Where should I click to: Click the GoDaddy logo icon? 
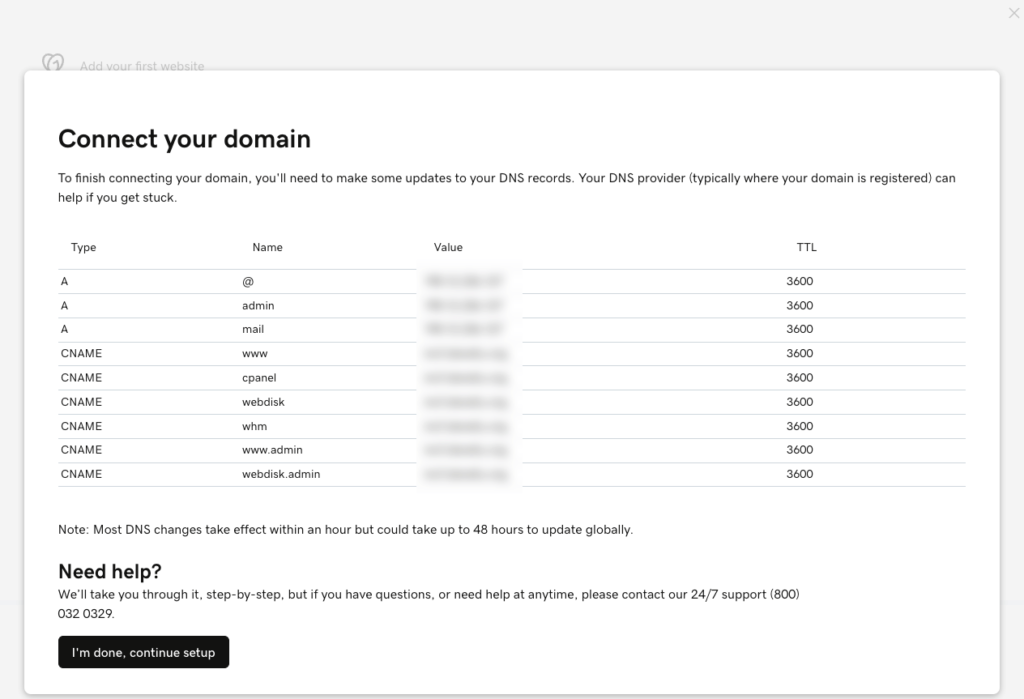point(53,63)
